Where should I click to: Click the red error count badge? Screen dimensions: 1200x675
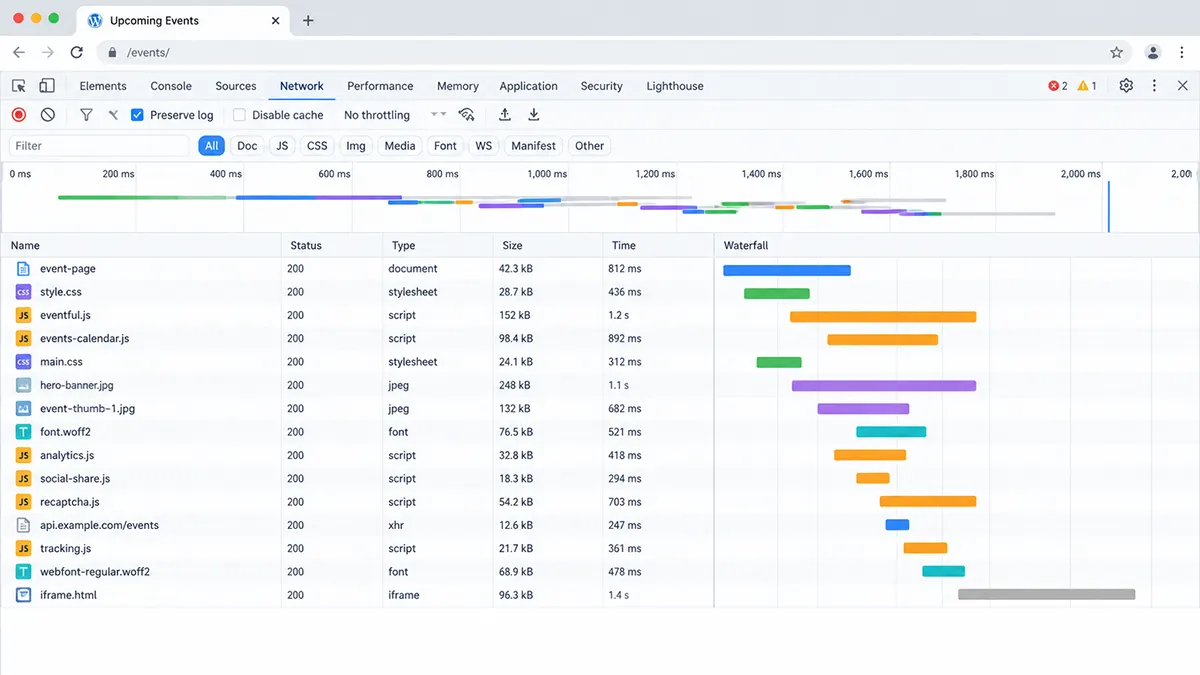click(1058, 86)
